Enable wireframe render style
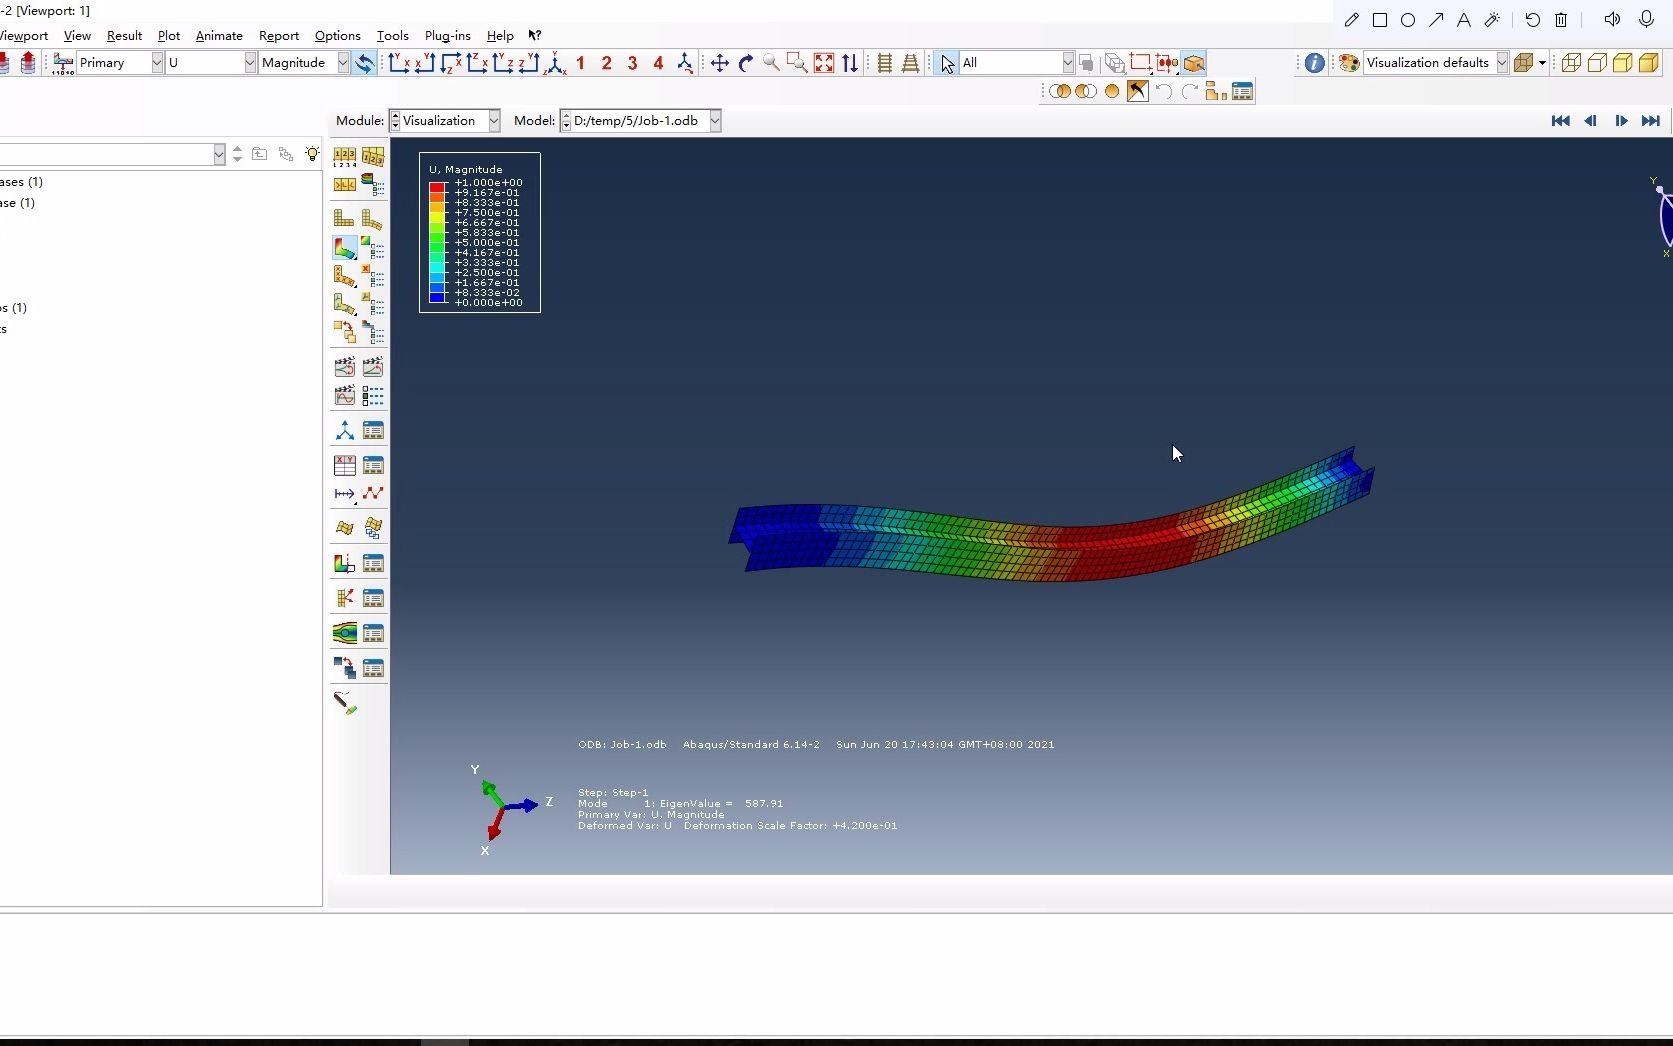 tap(1571, 63)
